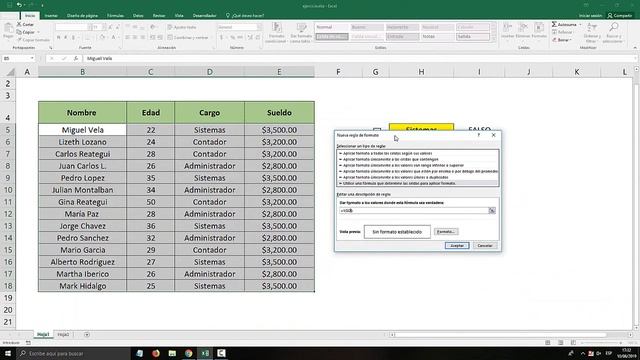
Task: Expand cell styles gallery more arrow
Action: (x=494, y=38)
